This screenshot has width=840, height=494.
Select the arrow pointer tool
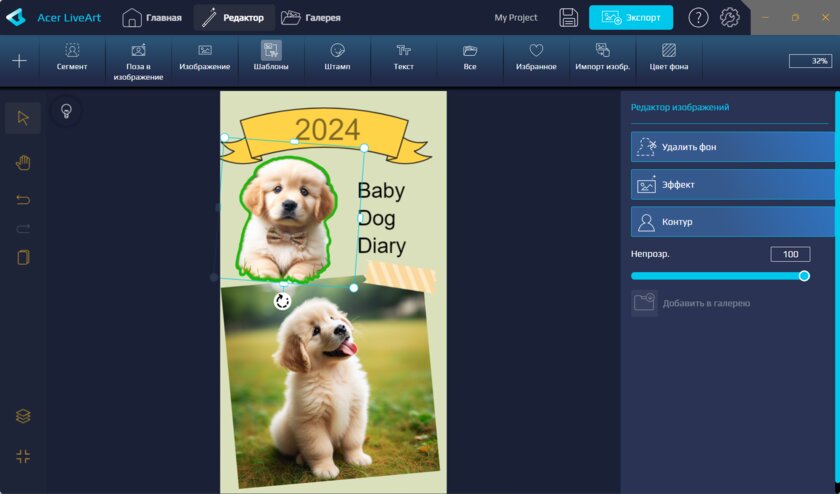coord(23,118)
